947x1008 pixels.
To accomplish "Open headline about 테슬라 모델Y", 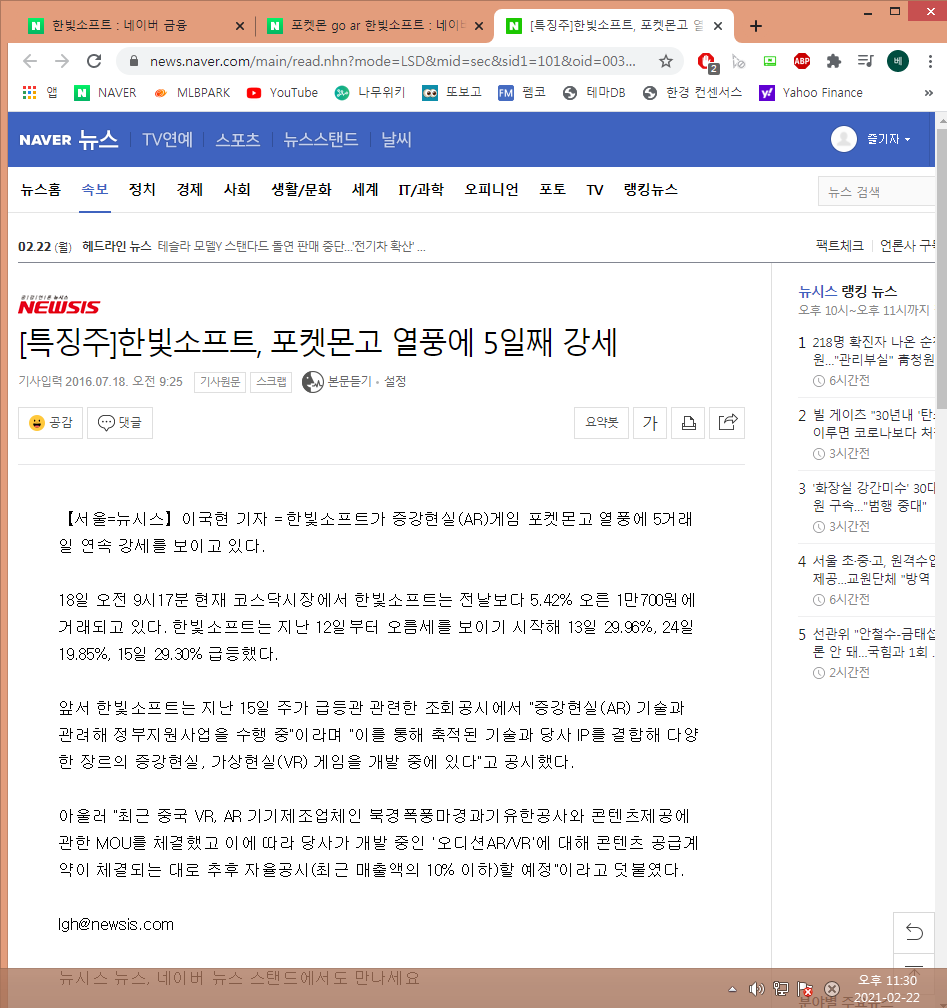I will click(291, 246).
